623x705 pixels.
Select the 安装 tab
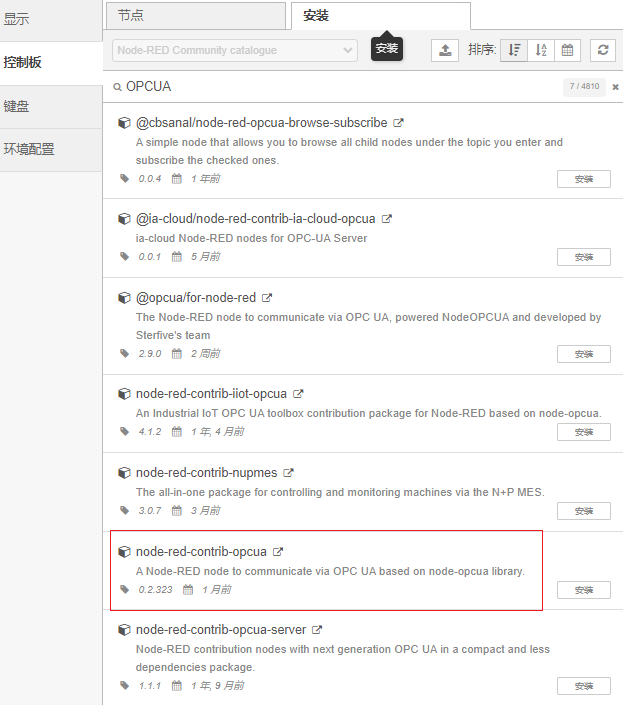coord(381,16)
